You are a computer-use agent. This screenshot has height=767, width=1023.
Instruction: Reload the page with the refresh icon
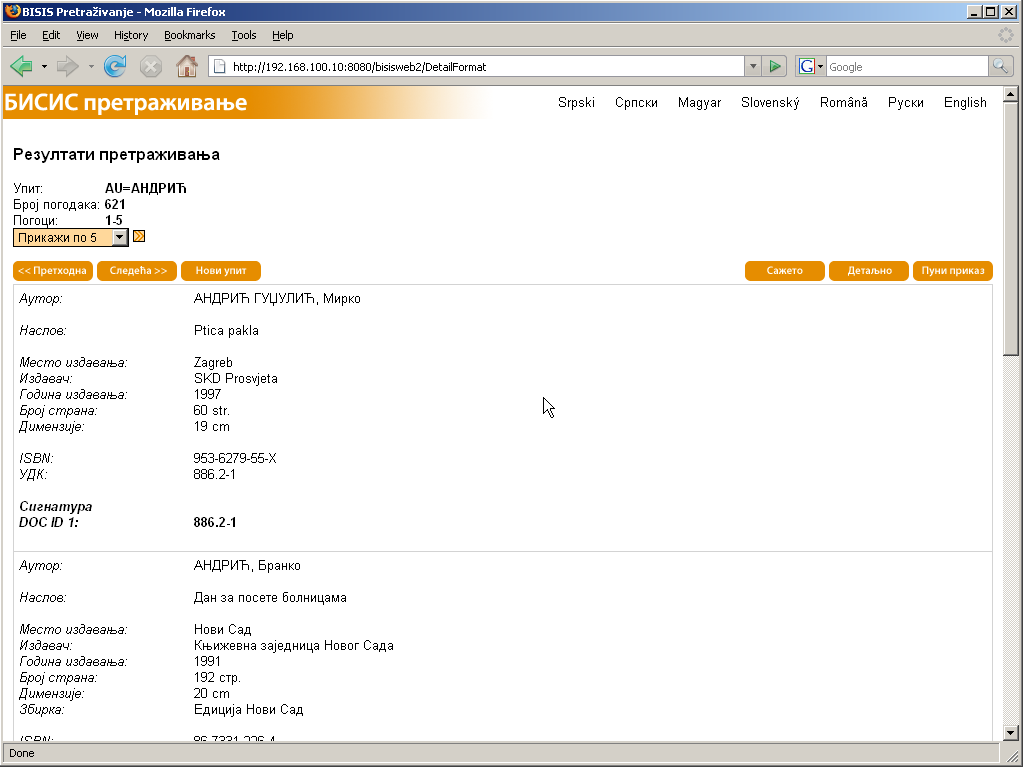115,66
